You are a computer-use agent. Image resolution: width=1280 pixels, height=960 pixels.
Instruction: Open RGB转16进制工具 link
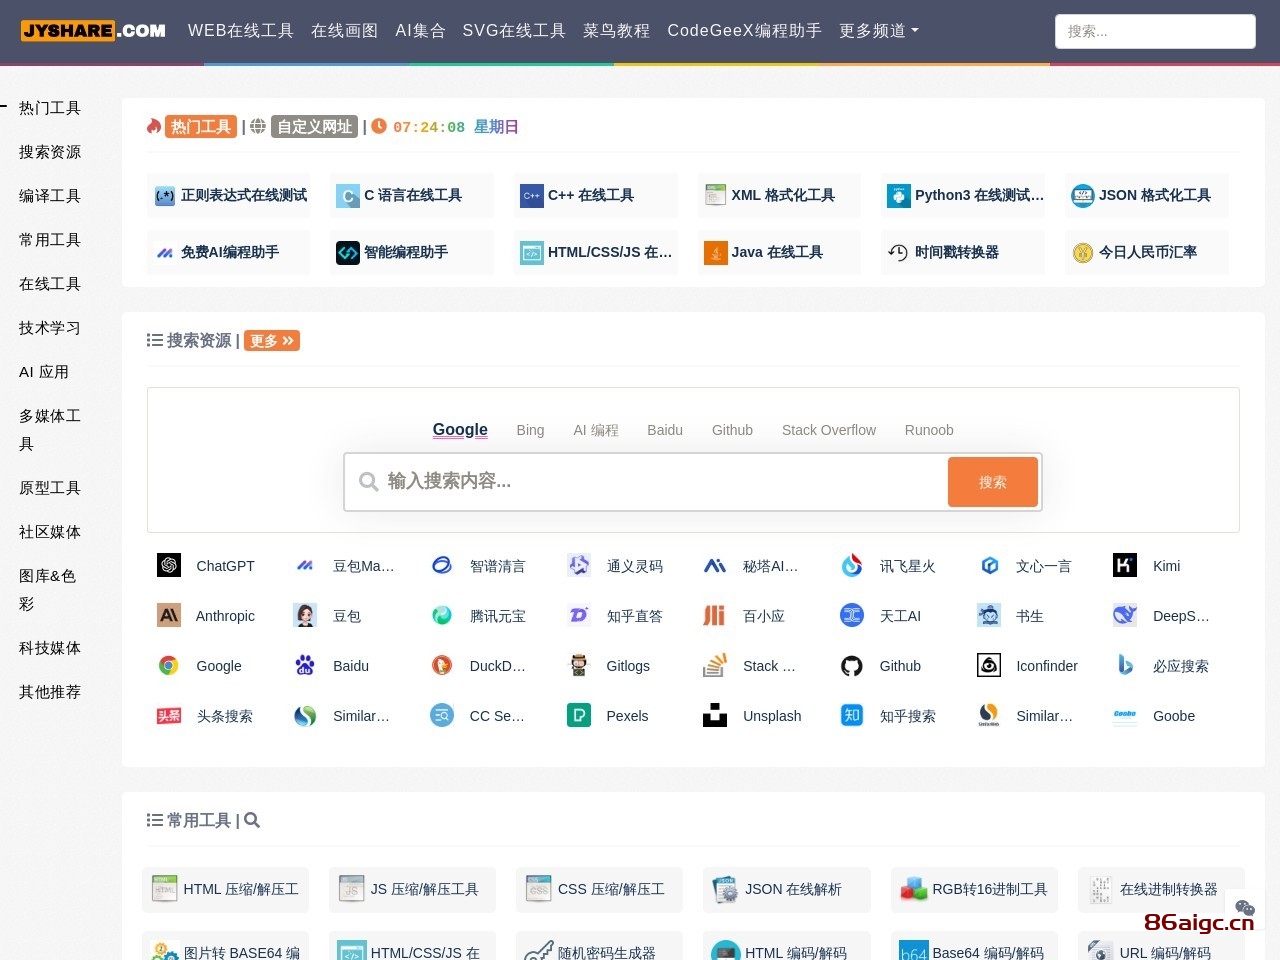point(974,889)
